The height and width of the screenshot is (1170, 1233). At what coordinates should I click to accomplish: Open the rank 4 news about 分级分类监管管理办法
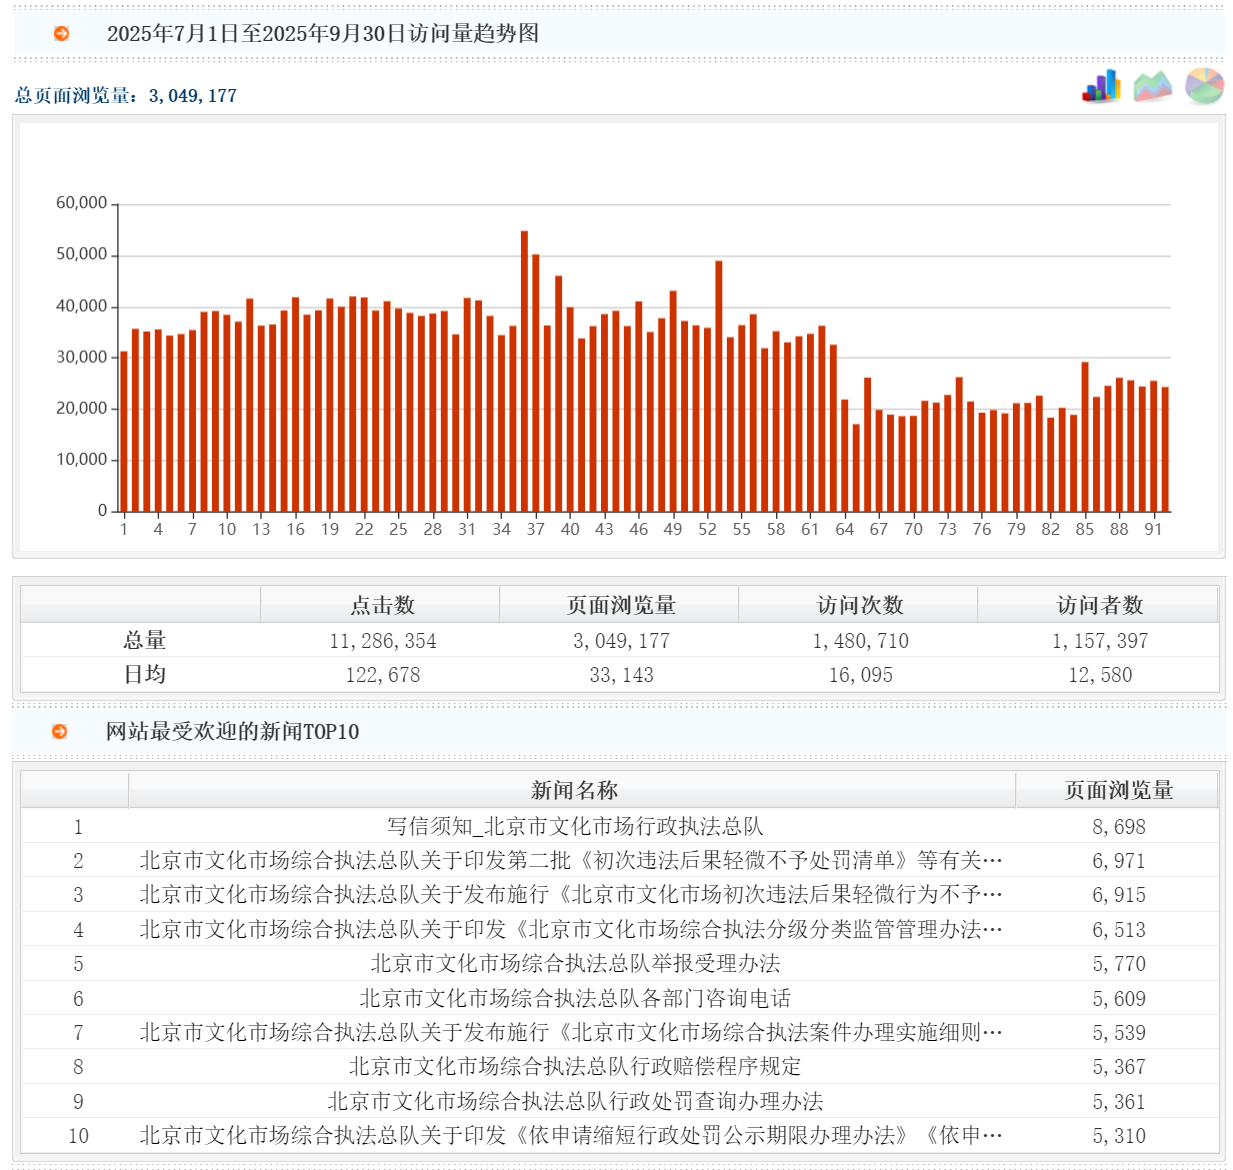click(570, 929)
